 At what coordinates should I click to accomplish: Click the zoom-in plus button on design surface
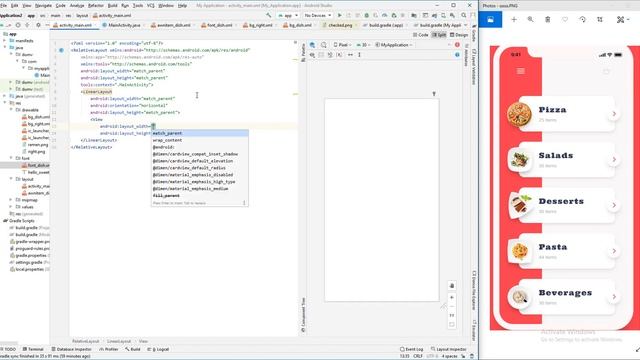pos(452,298)
